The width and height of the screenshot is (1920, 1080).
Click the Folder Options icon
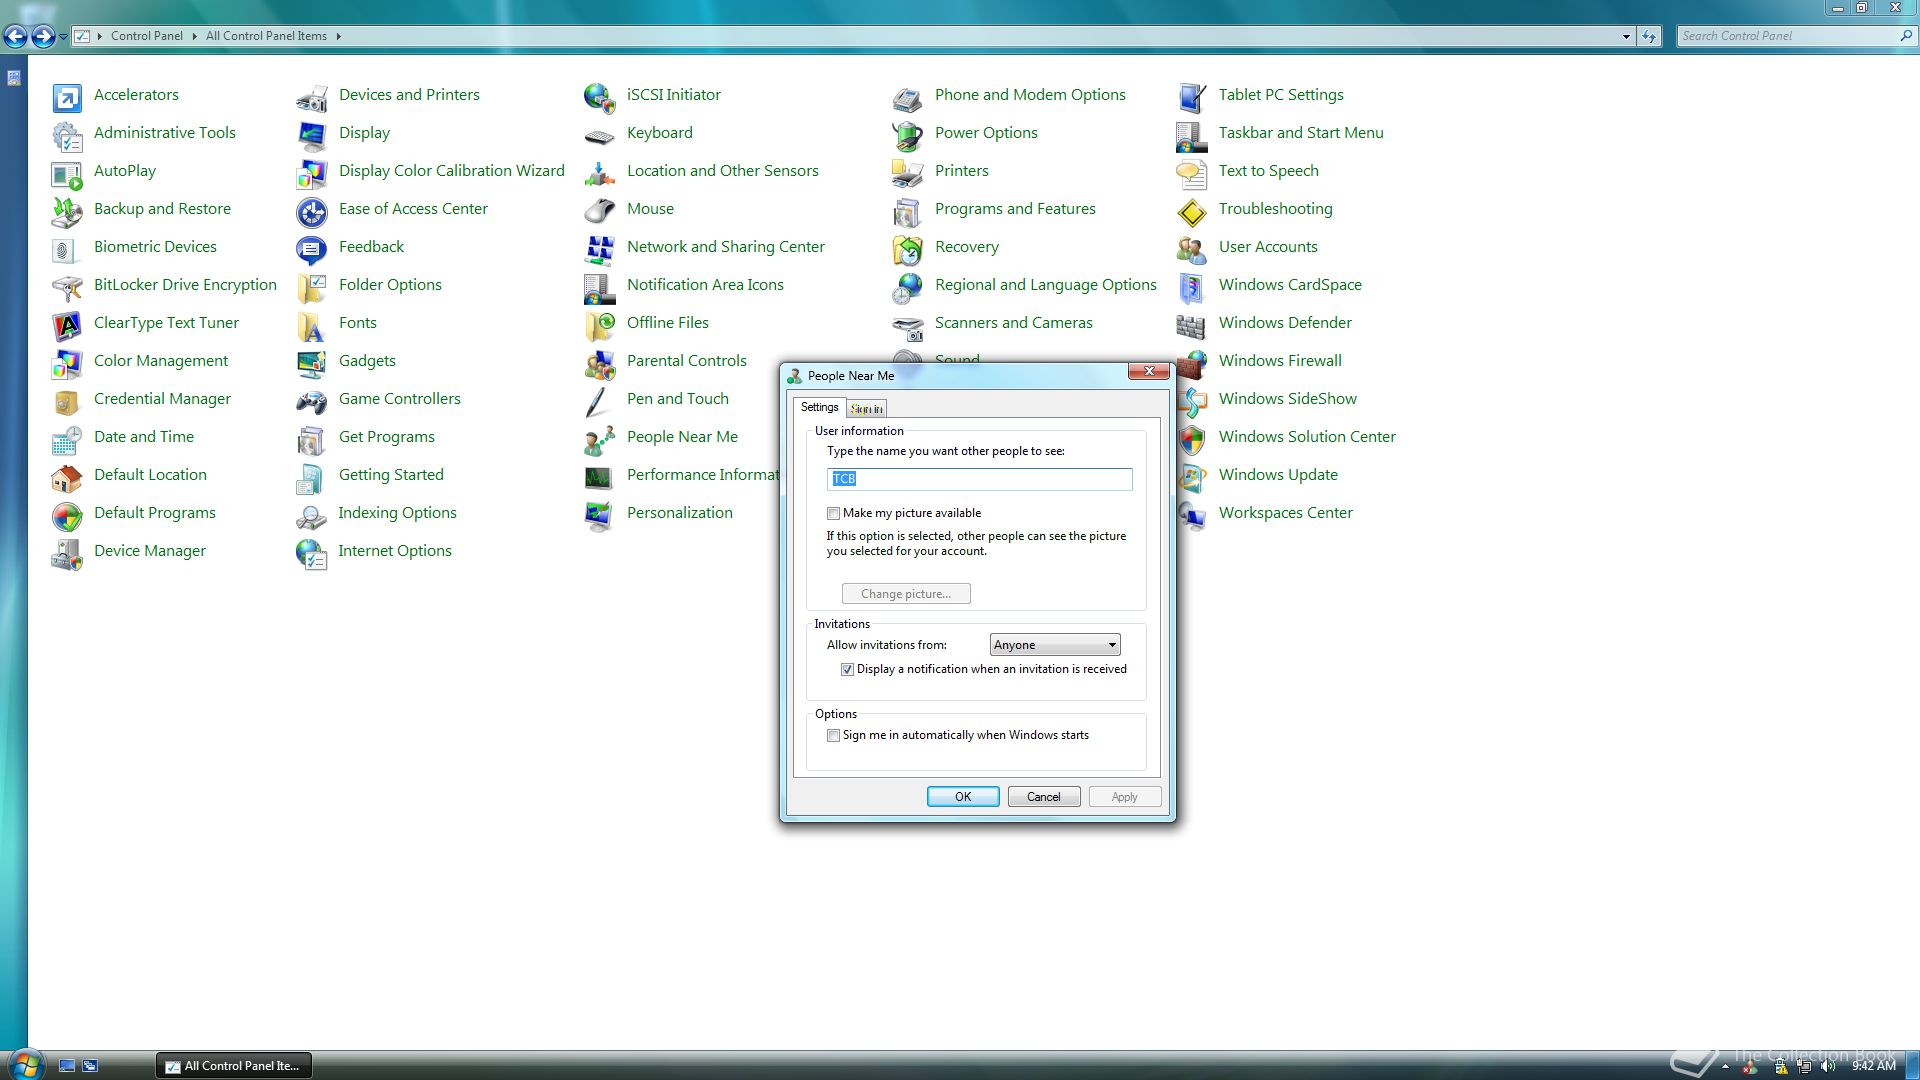click(311, 287)
